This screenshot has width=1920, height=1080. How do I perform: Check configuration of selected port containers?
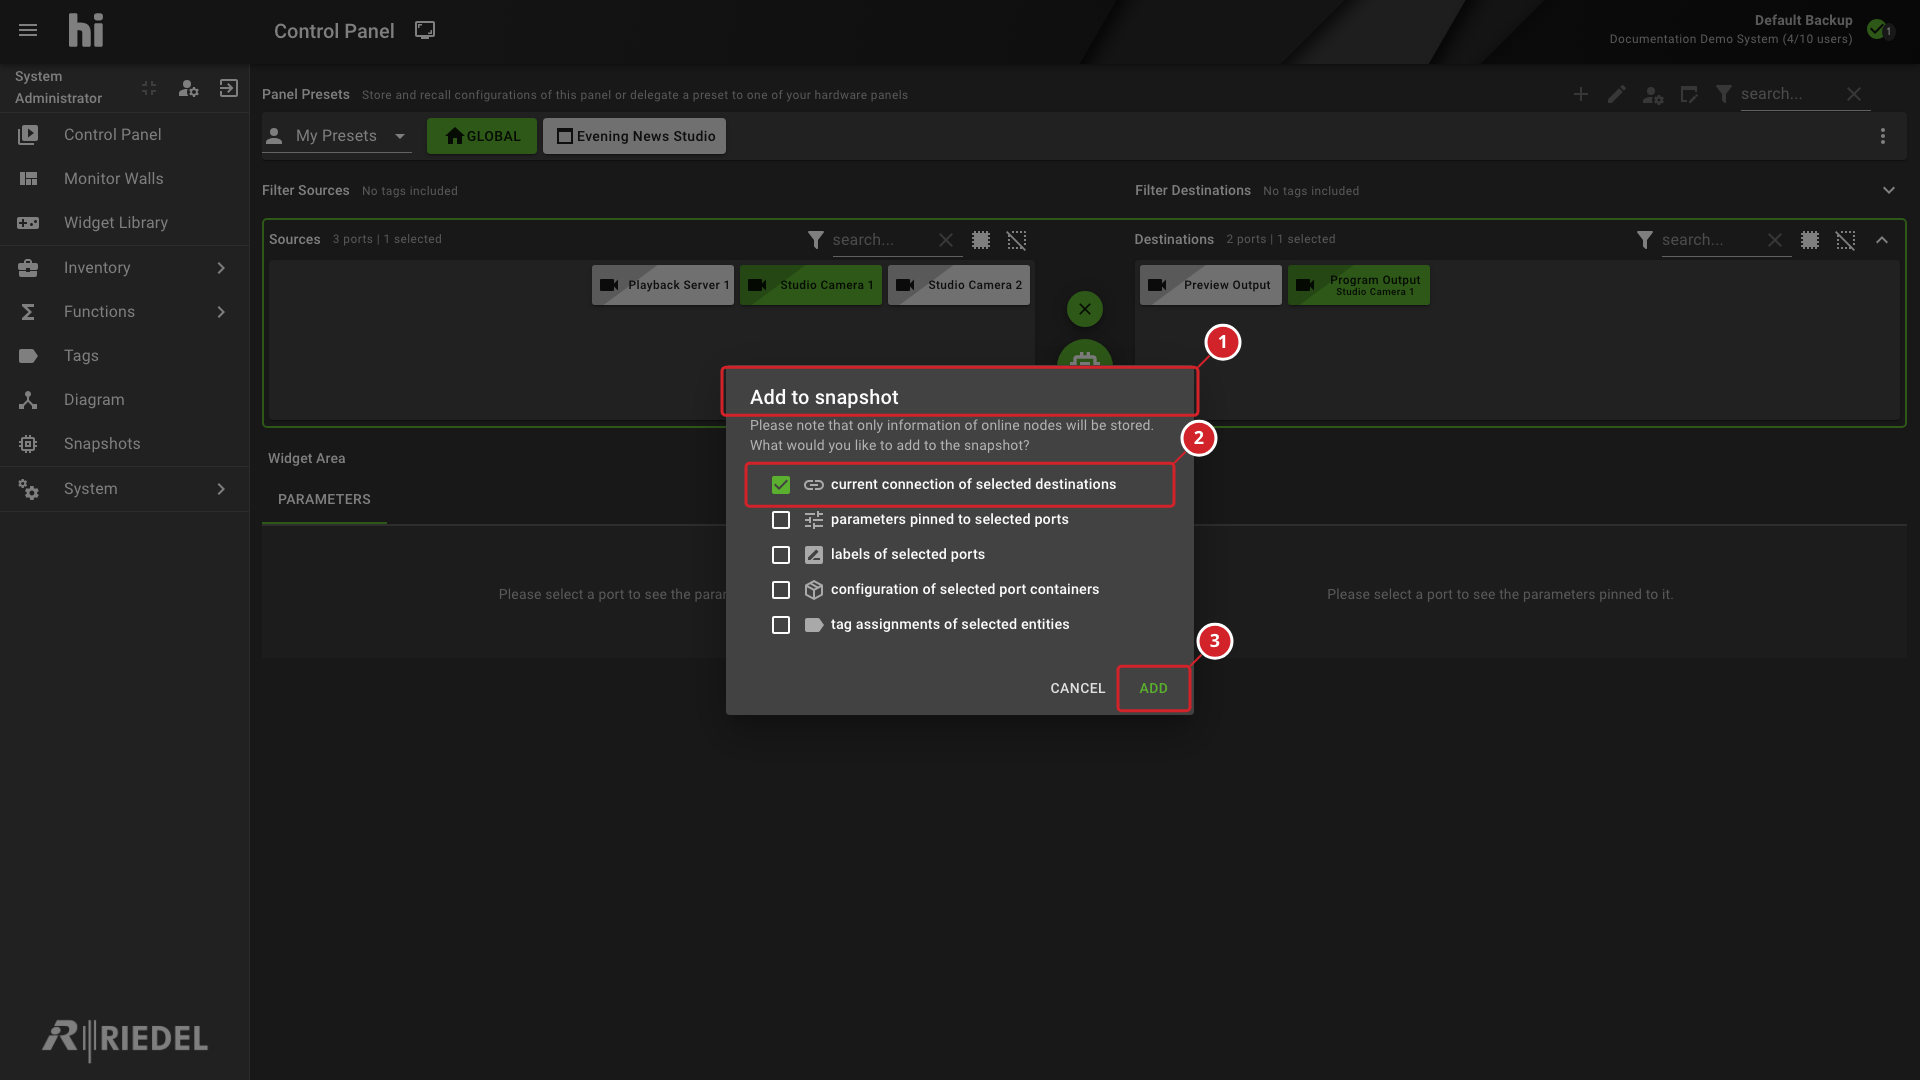(781, 590)
